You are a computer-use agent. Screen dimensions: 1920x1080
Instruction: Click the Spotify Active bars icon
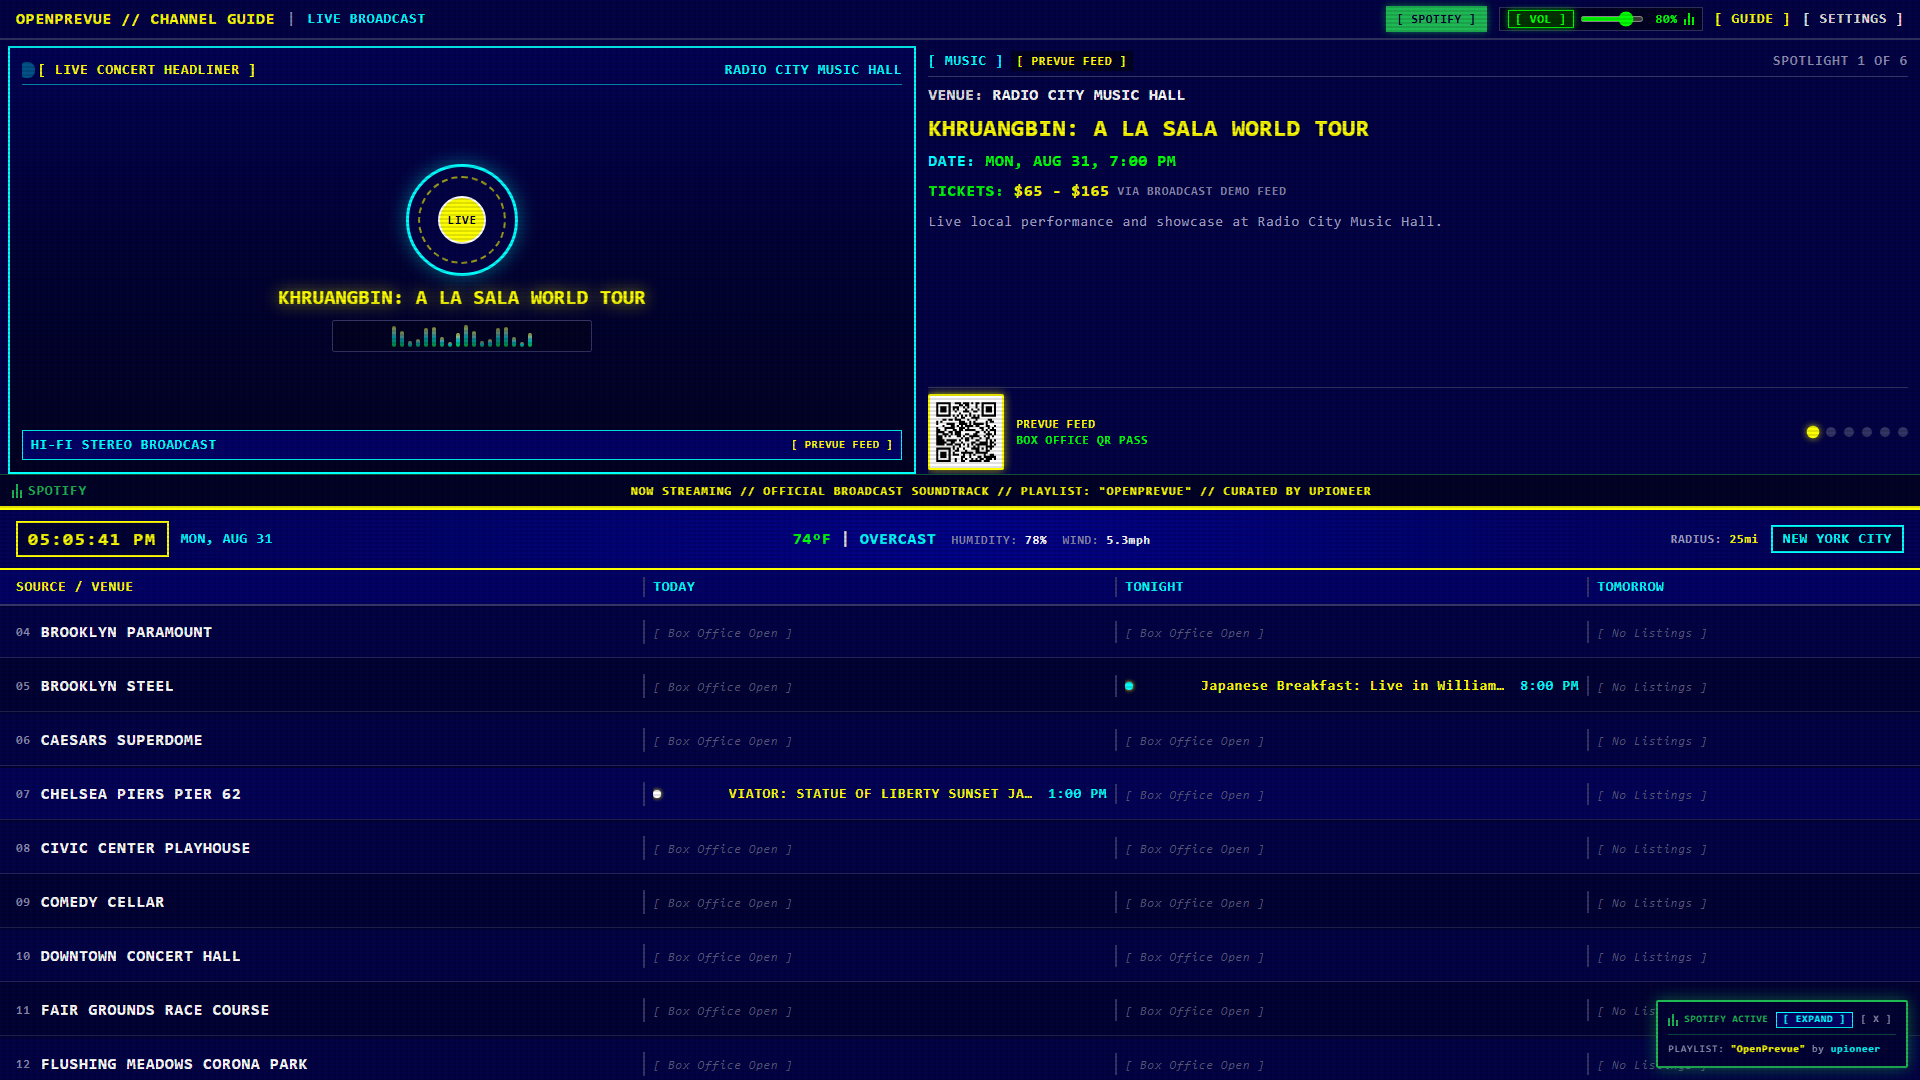[1673, 1020]
